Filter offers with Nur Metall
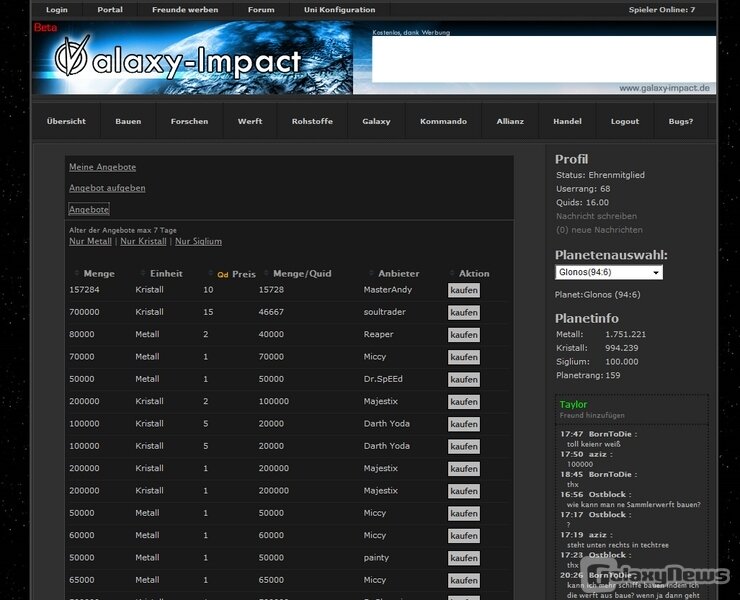 [x=90, y=241]
